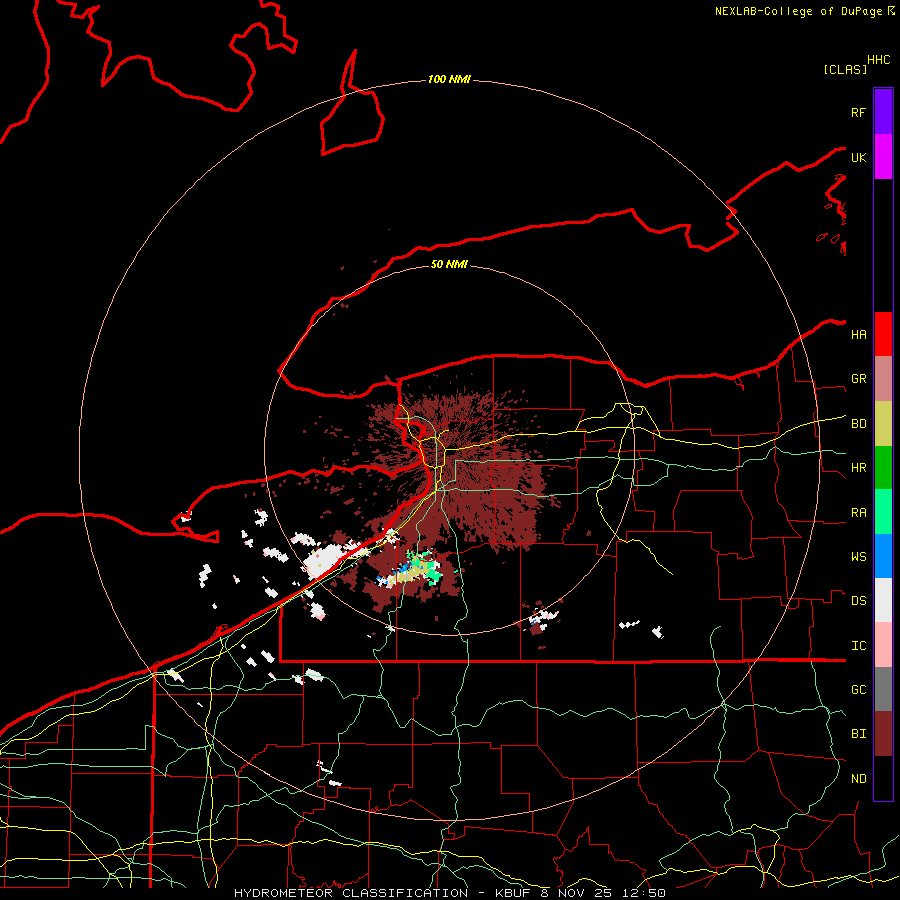Click the HHC header text
Image resolution: width=900 pixels, height=900 pixels.
[879, 60]
